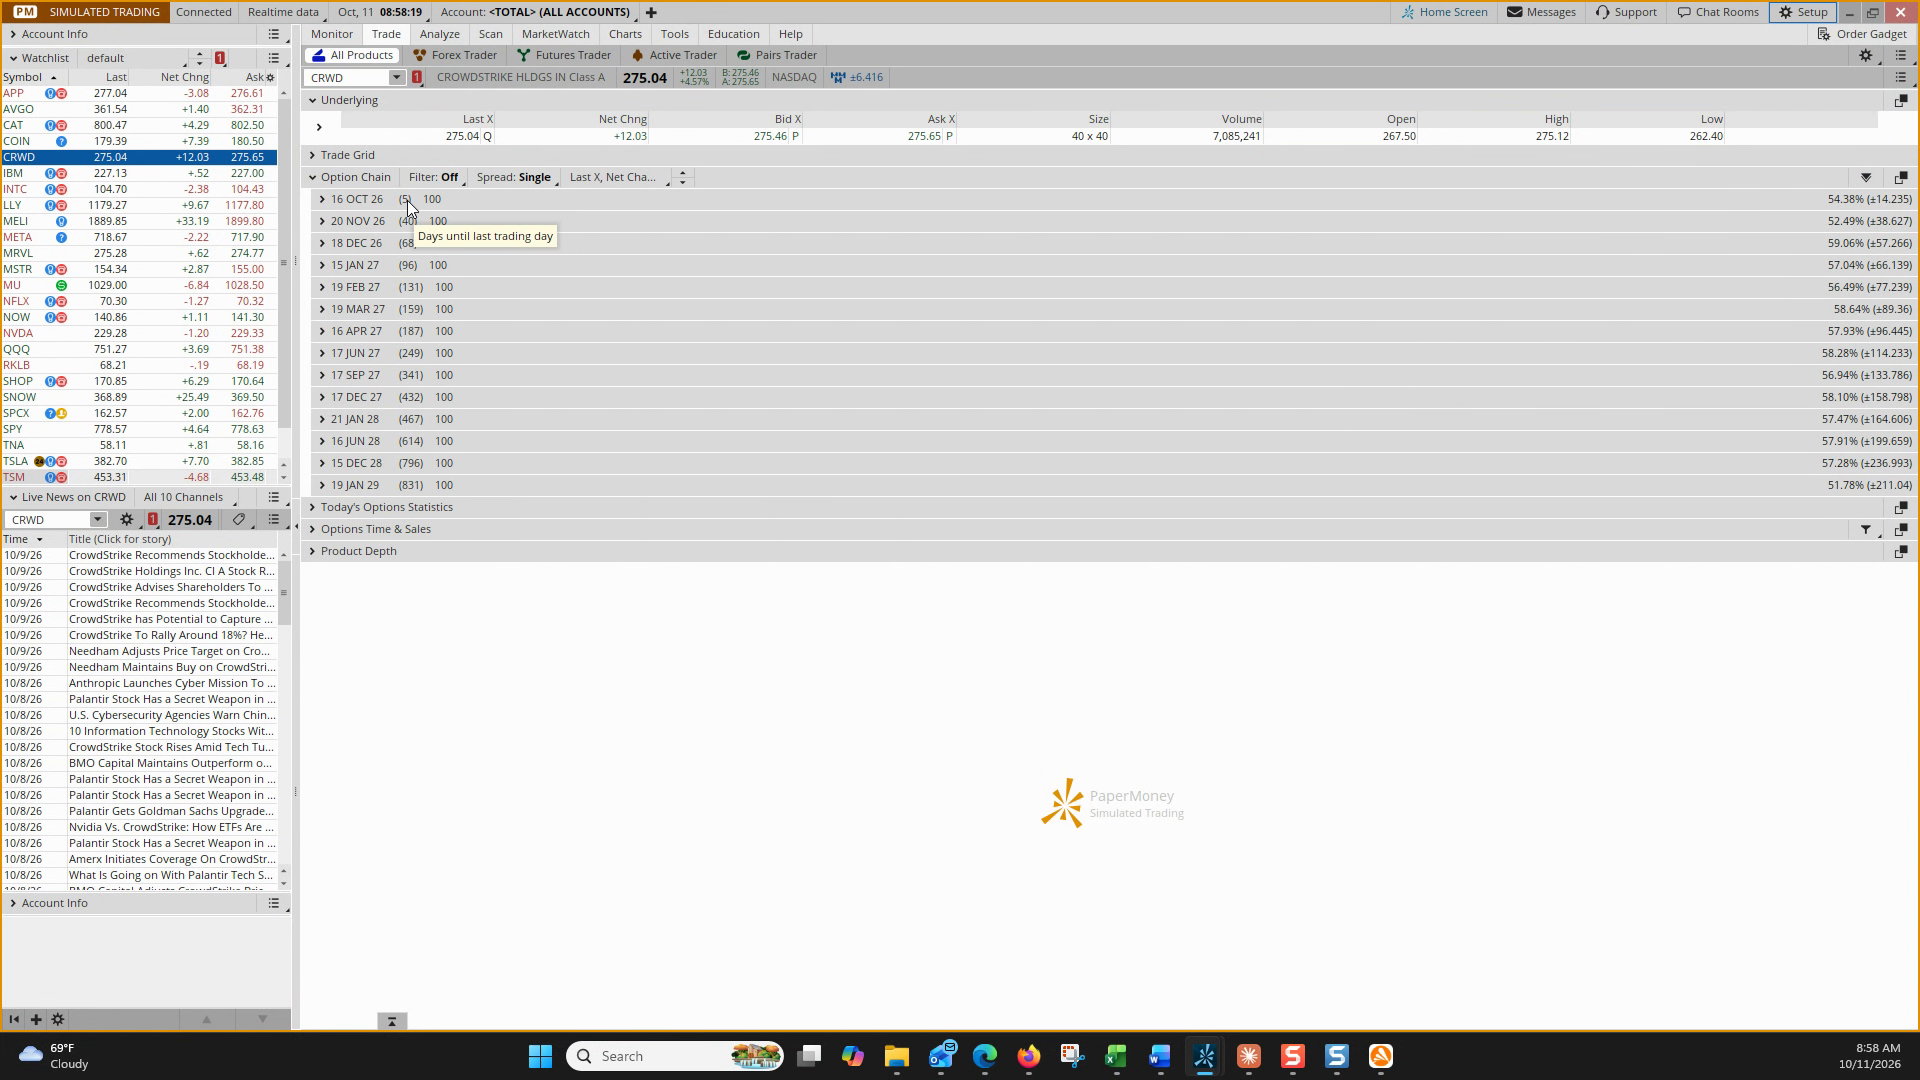Open the Spread: Single dropdown

pos(516,178)
